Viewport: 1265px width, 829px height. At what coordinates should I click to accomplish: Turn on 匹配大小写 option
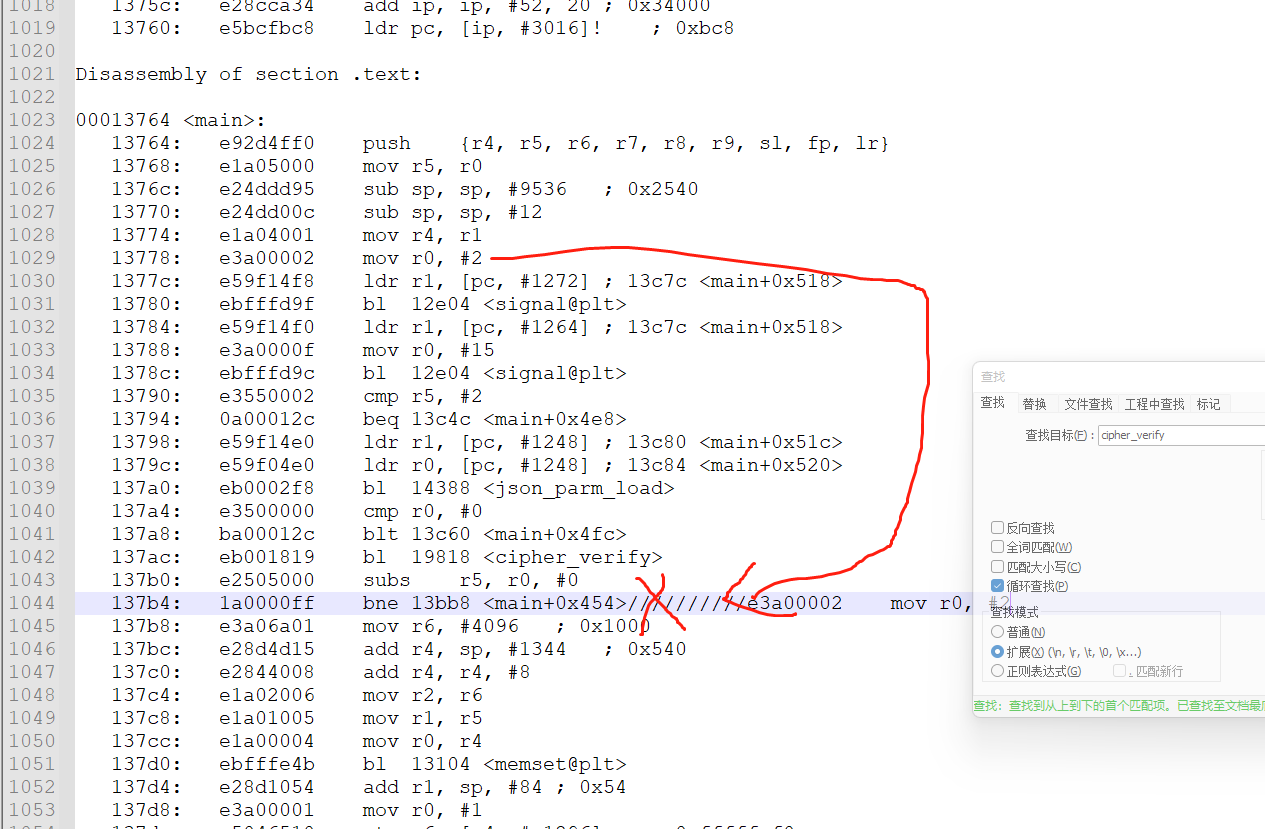pyautogui.click(x=997, y=567)
